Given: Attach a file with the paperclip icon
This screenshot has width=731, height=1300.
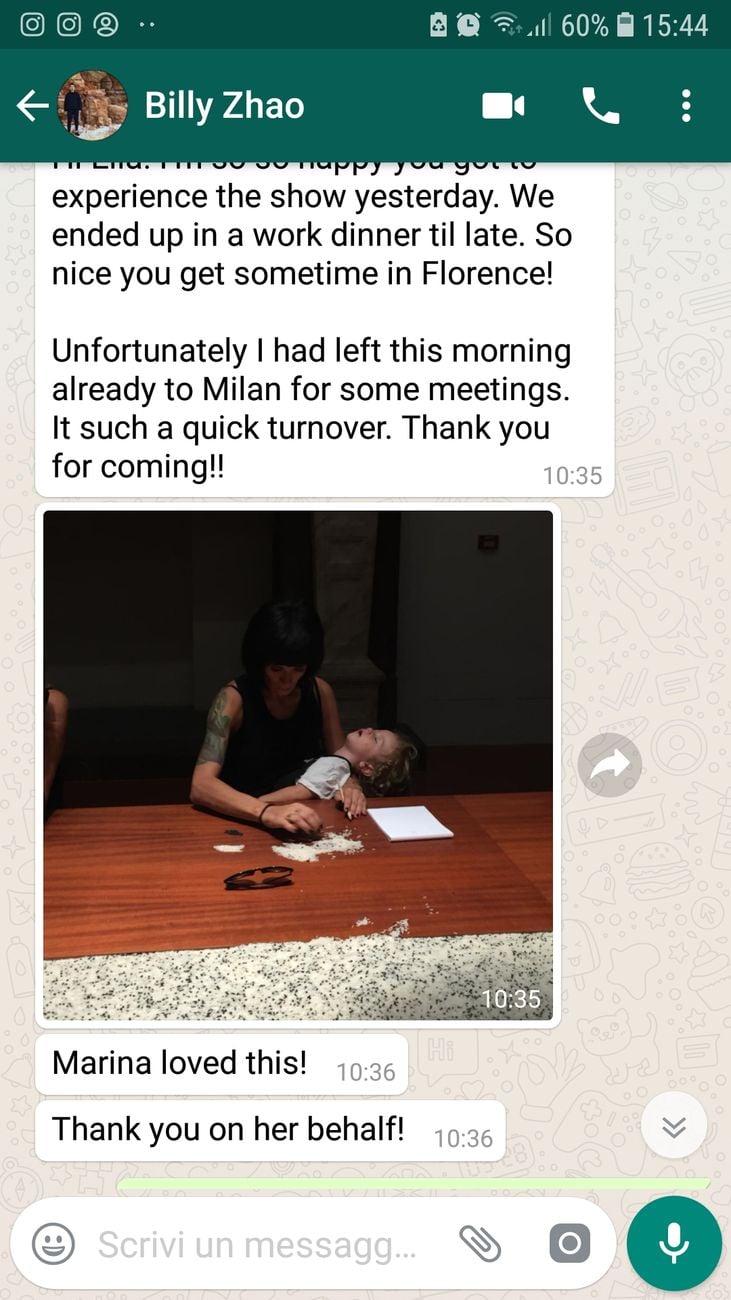Looking at the screenshot, I should (479, 1244).
